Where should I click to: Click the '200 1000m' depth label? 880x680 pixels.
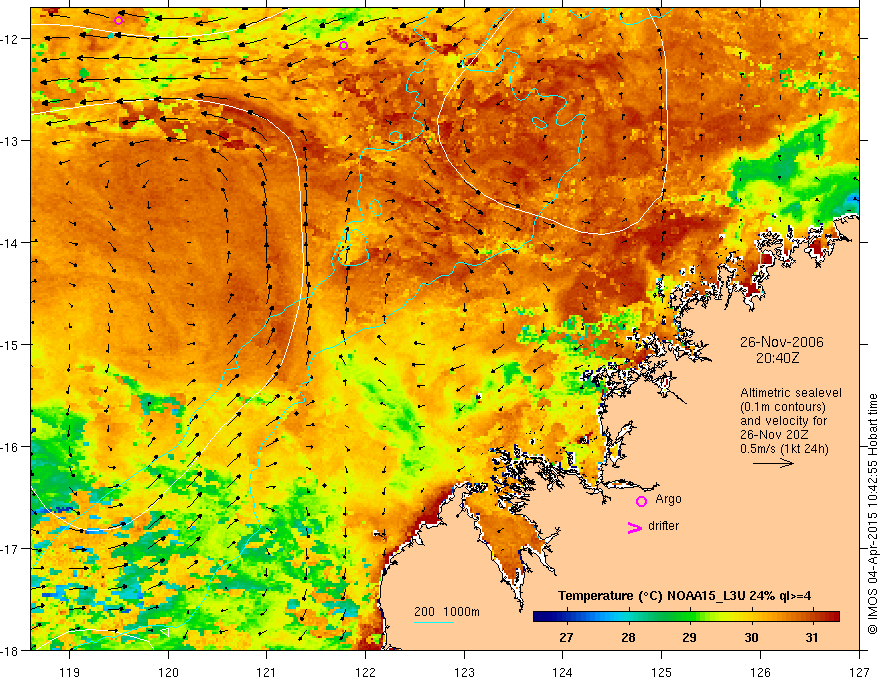(x=447, y=612)
